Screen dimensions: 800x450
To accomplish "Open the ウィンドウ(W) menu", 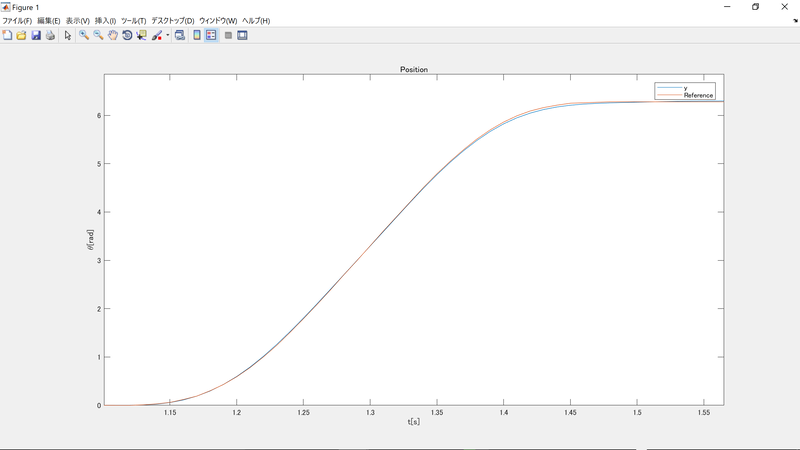I will click(x=218, y=21).
